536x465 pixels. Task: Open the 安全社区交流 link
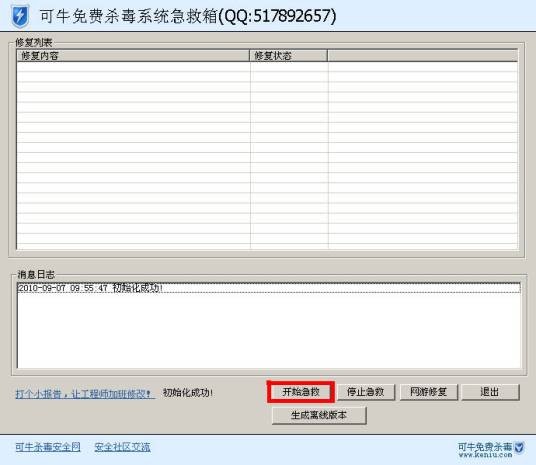tap(122, 447)
